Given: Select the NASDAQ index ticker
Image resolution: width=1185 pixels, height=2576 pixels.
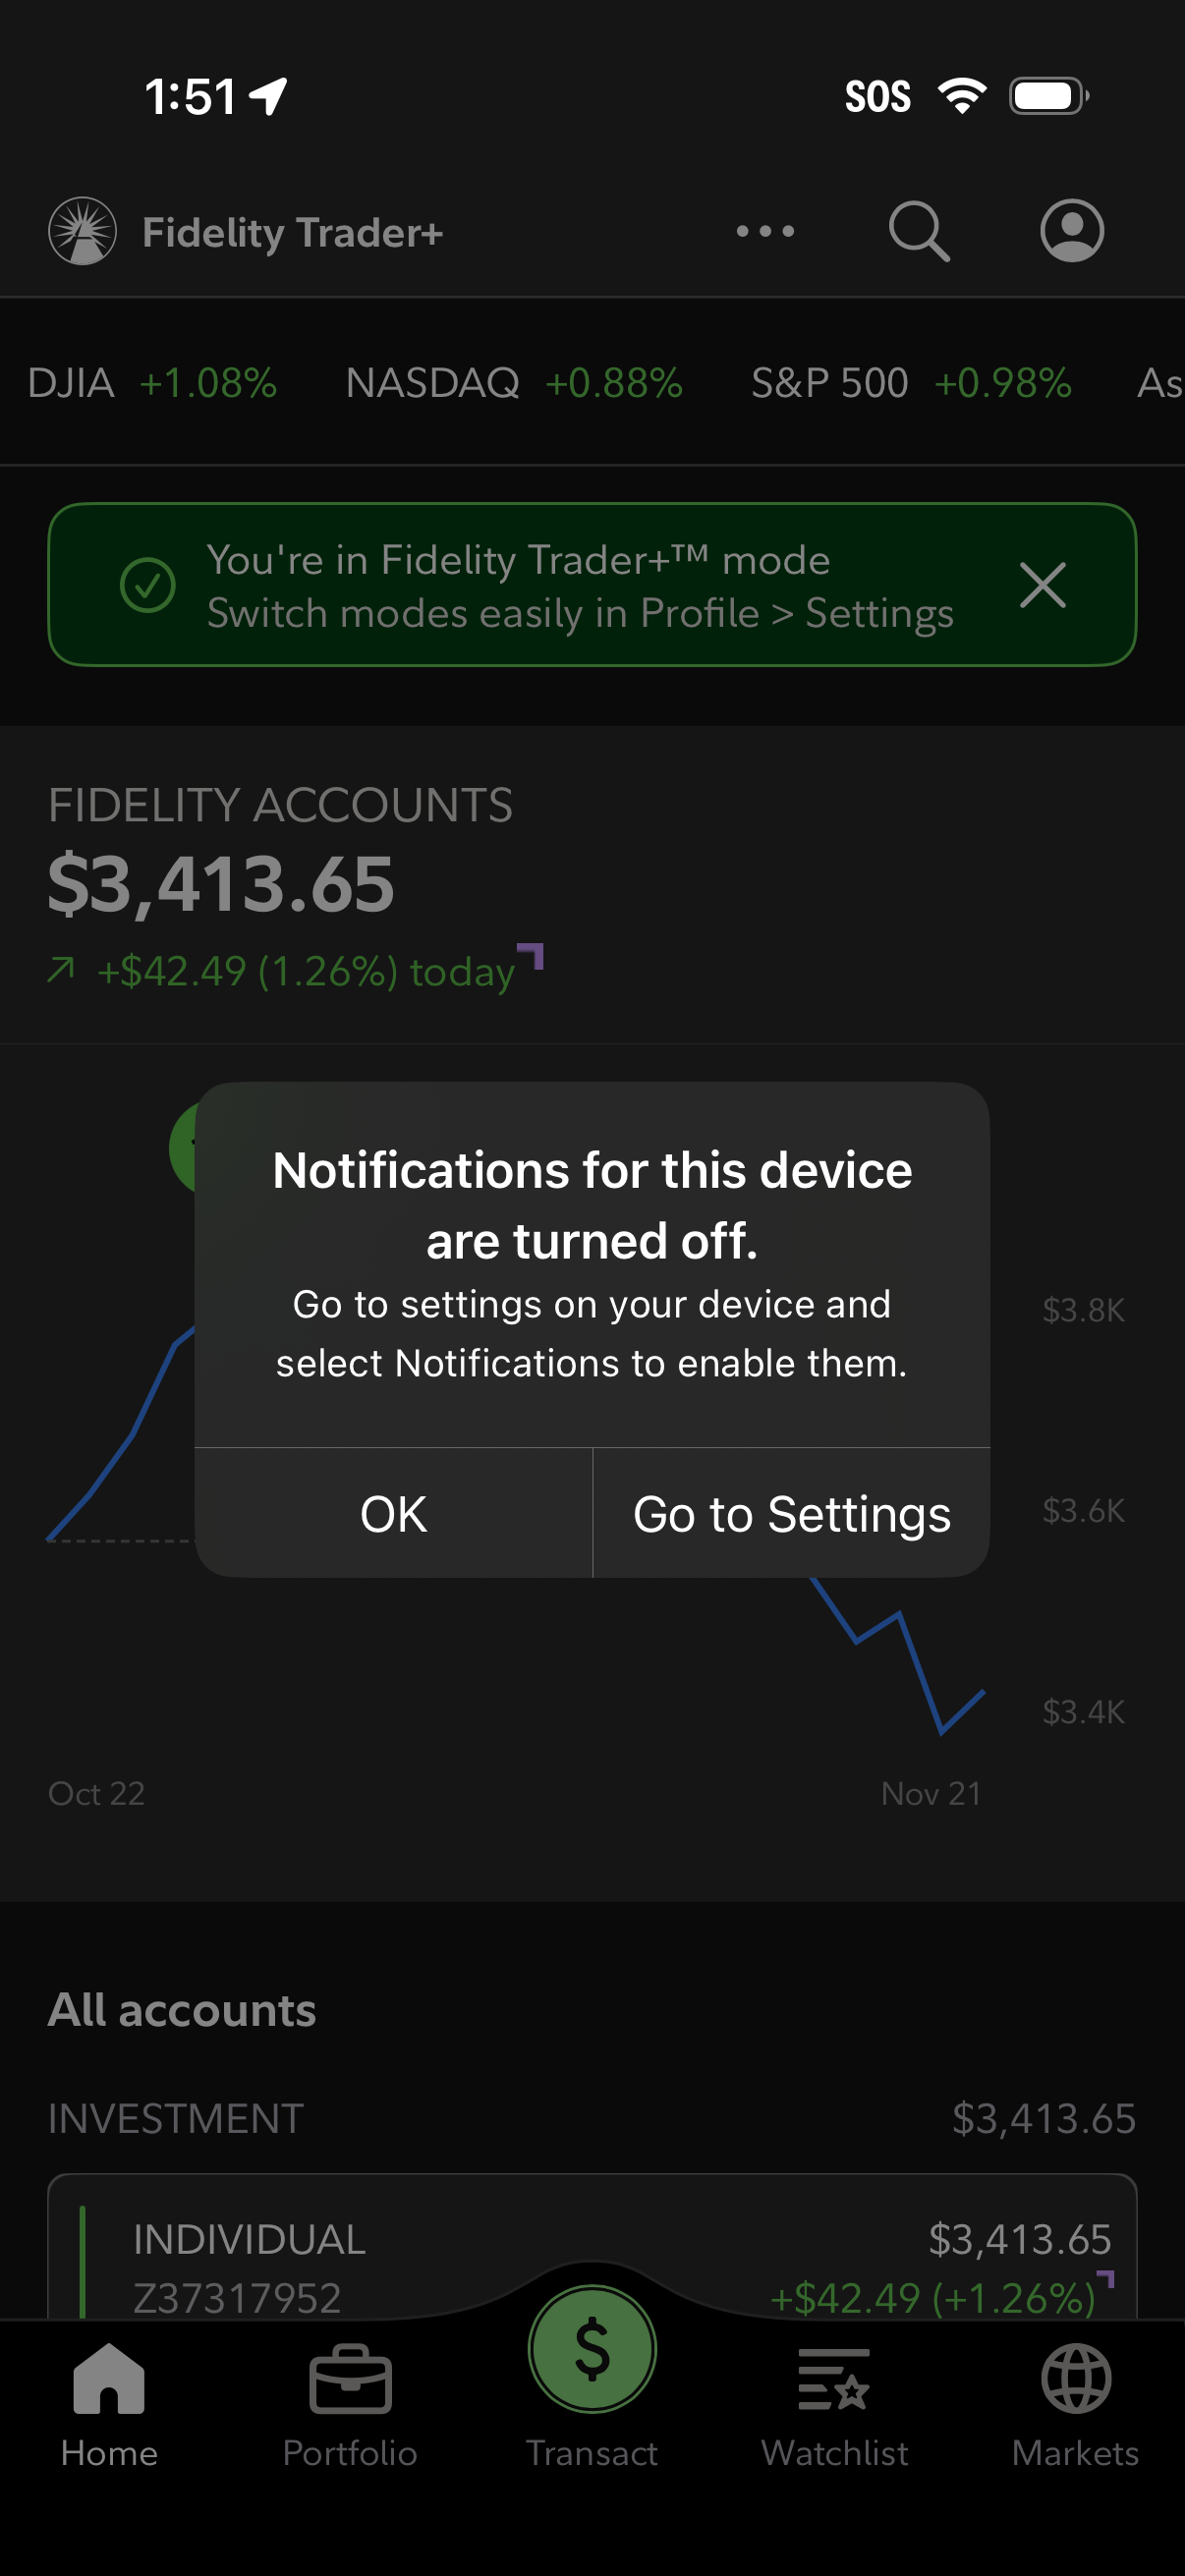Looking at the screenshot, I should coord(510,382).
